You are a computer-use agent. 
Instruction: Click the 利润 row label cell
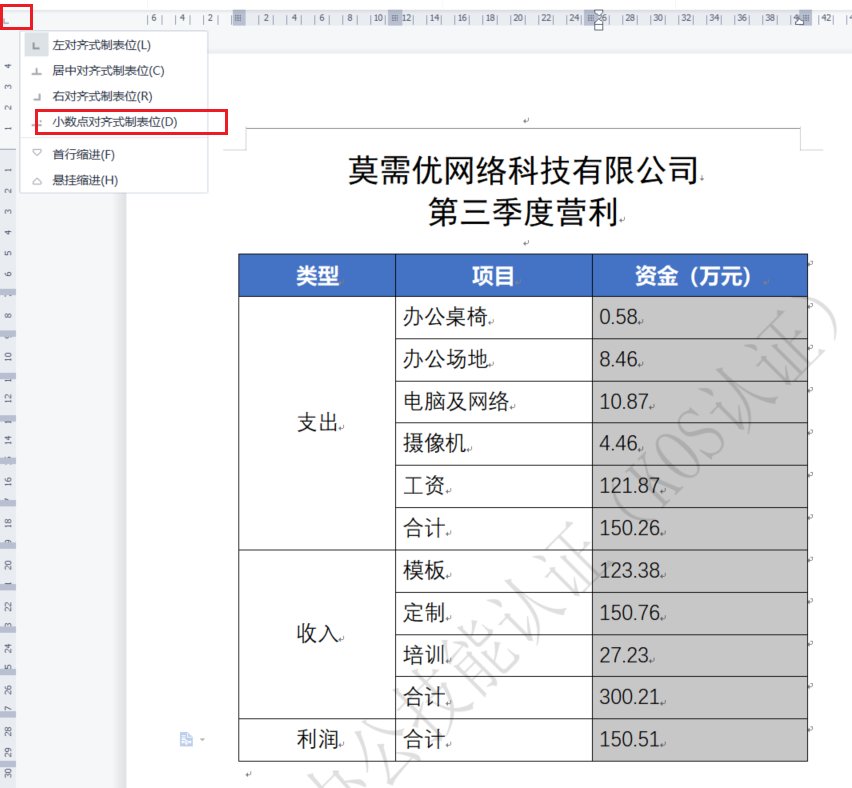[x=317, y=740]
